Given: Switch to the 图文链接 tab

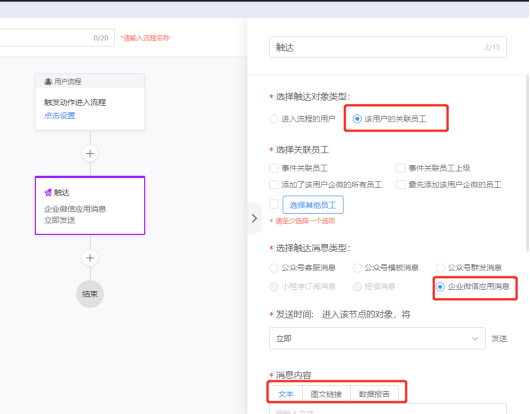Looking at the screenshot, I should pos(326,394).
